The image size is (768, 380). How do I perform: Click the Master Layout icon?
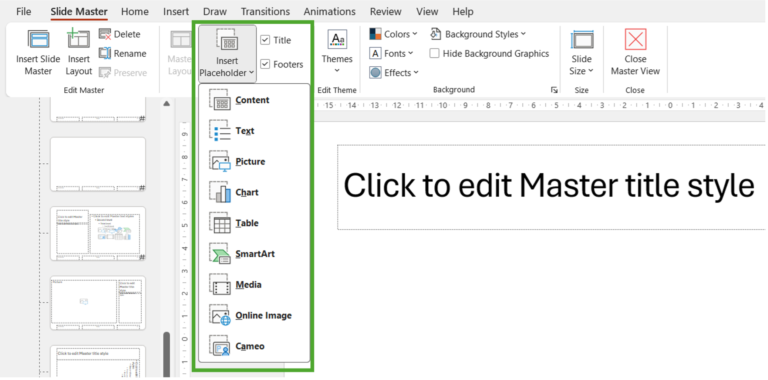(180, 40)
